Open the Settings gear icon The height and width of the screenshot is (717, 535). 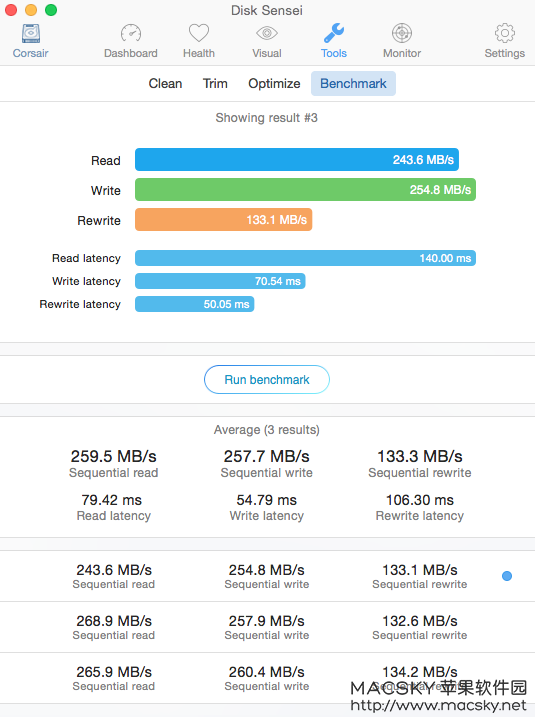pos(505,33)
